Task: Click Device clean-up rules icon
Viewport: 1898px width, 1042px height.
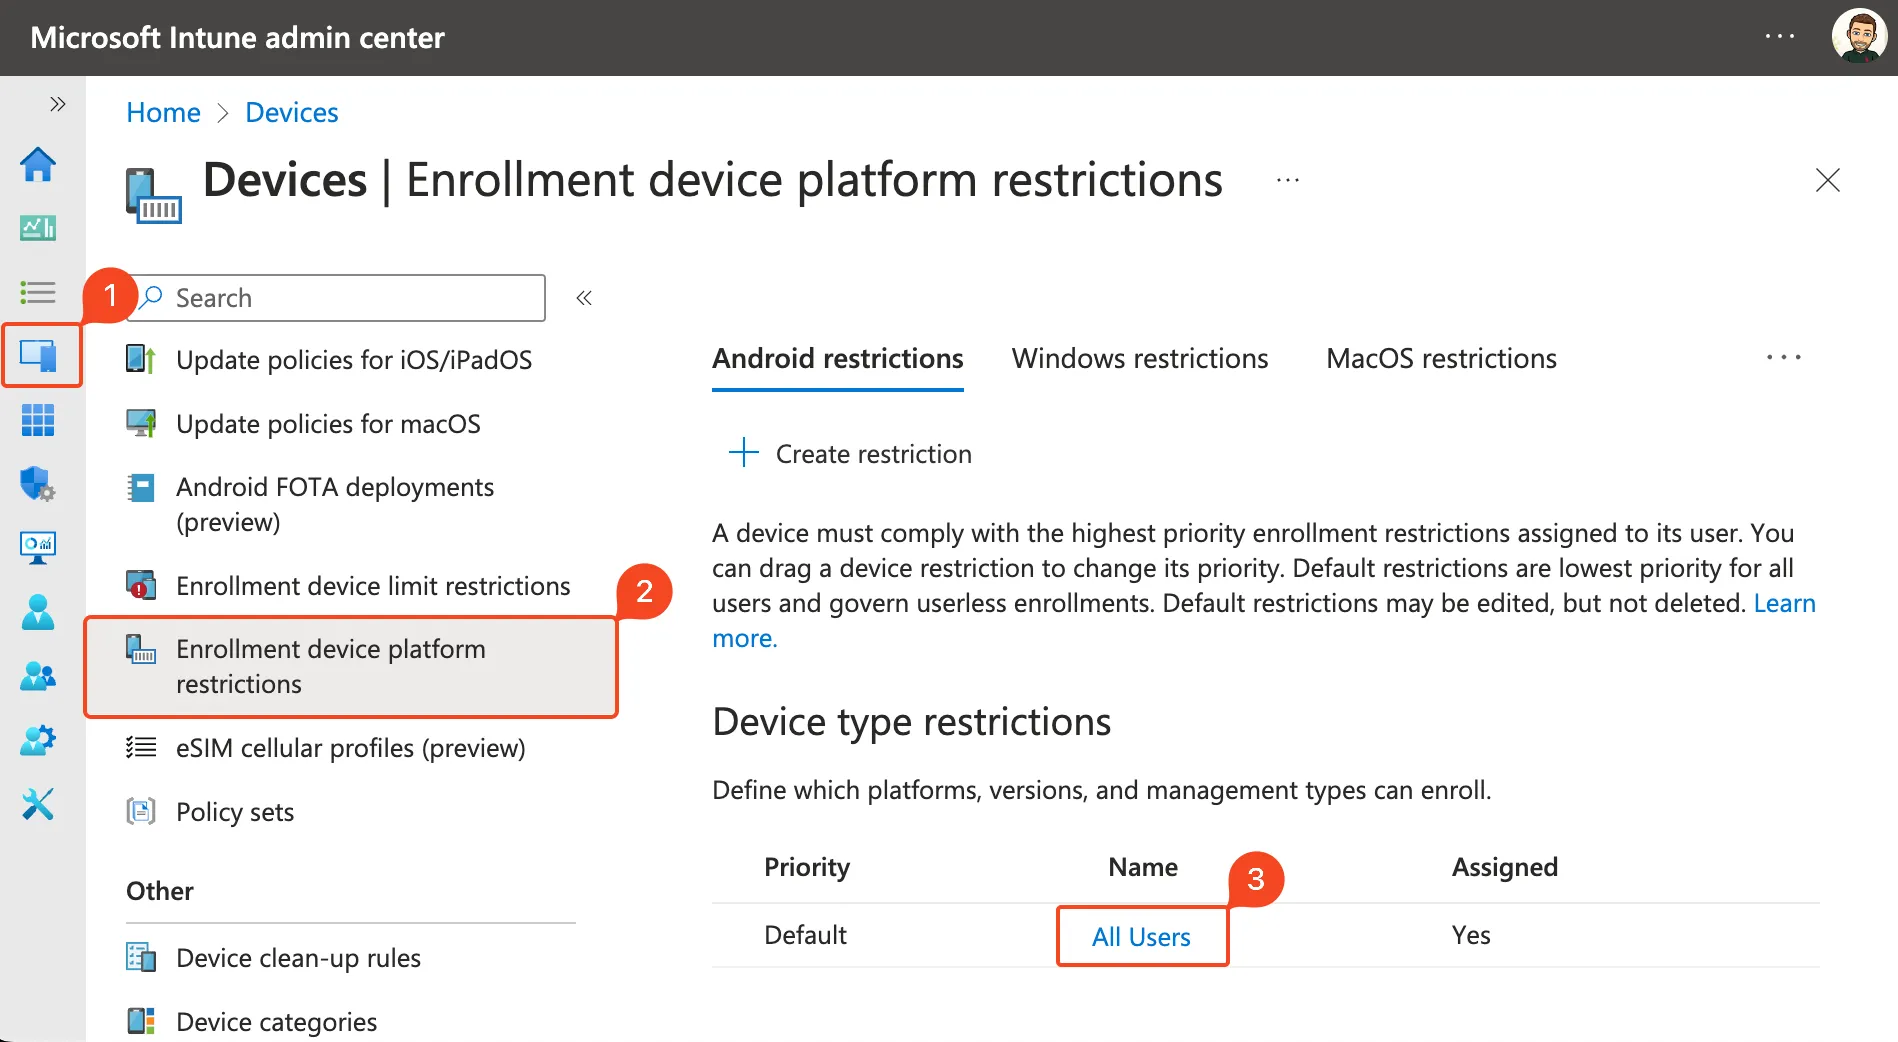Action: [141, 957]
